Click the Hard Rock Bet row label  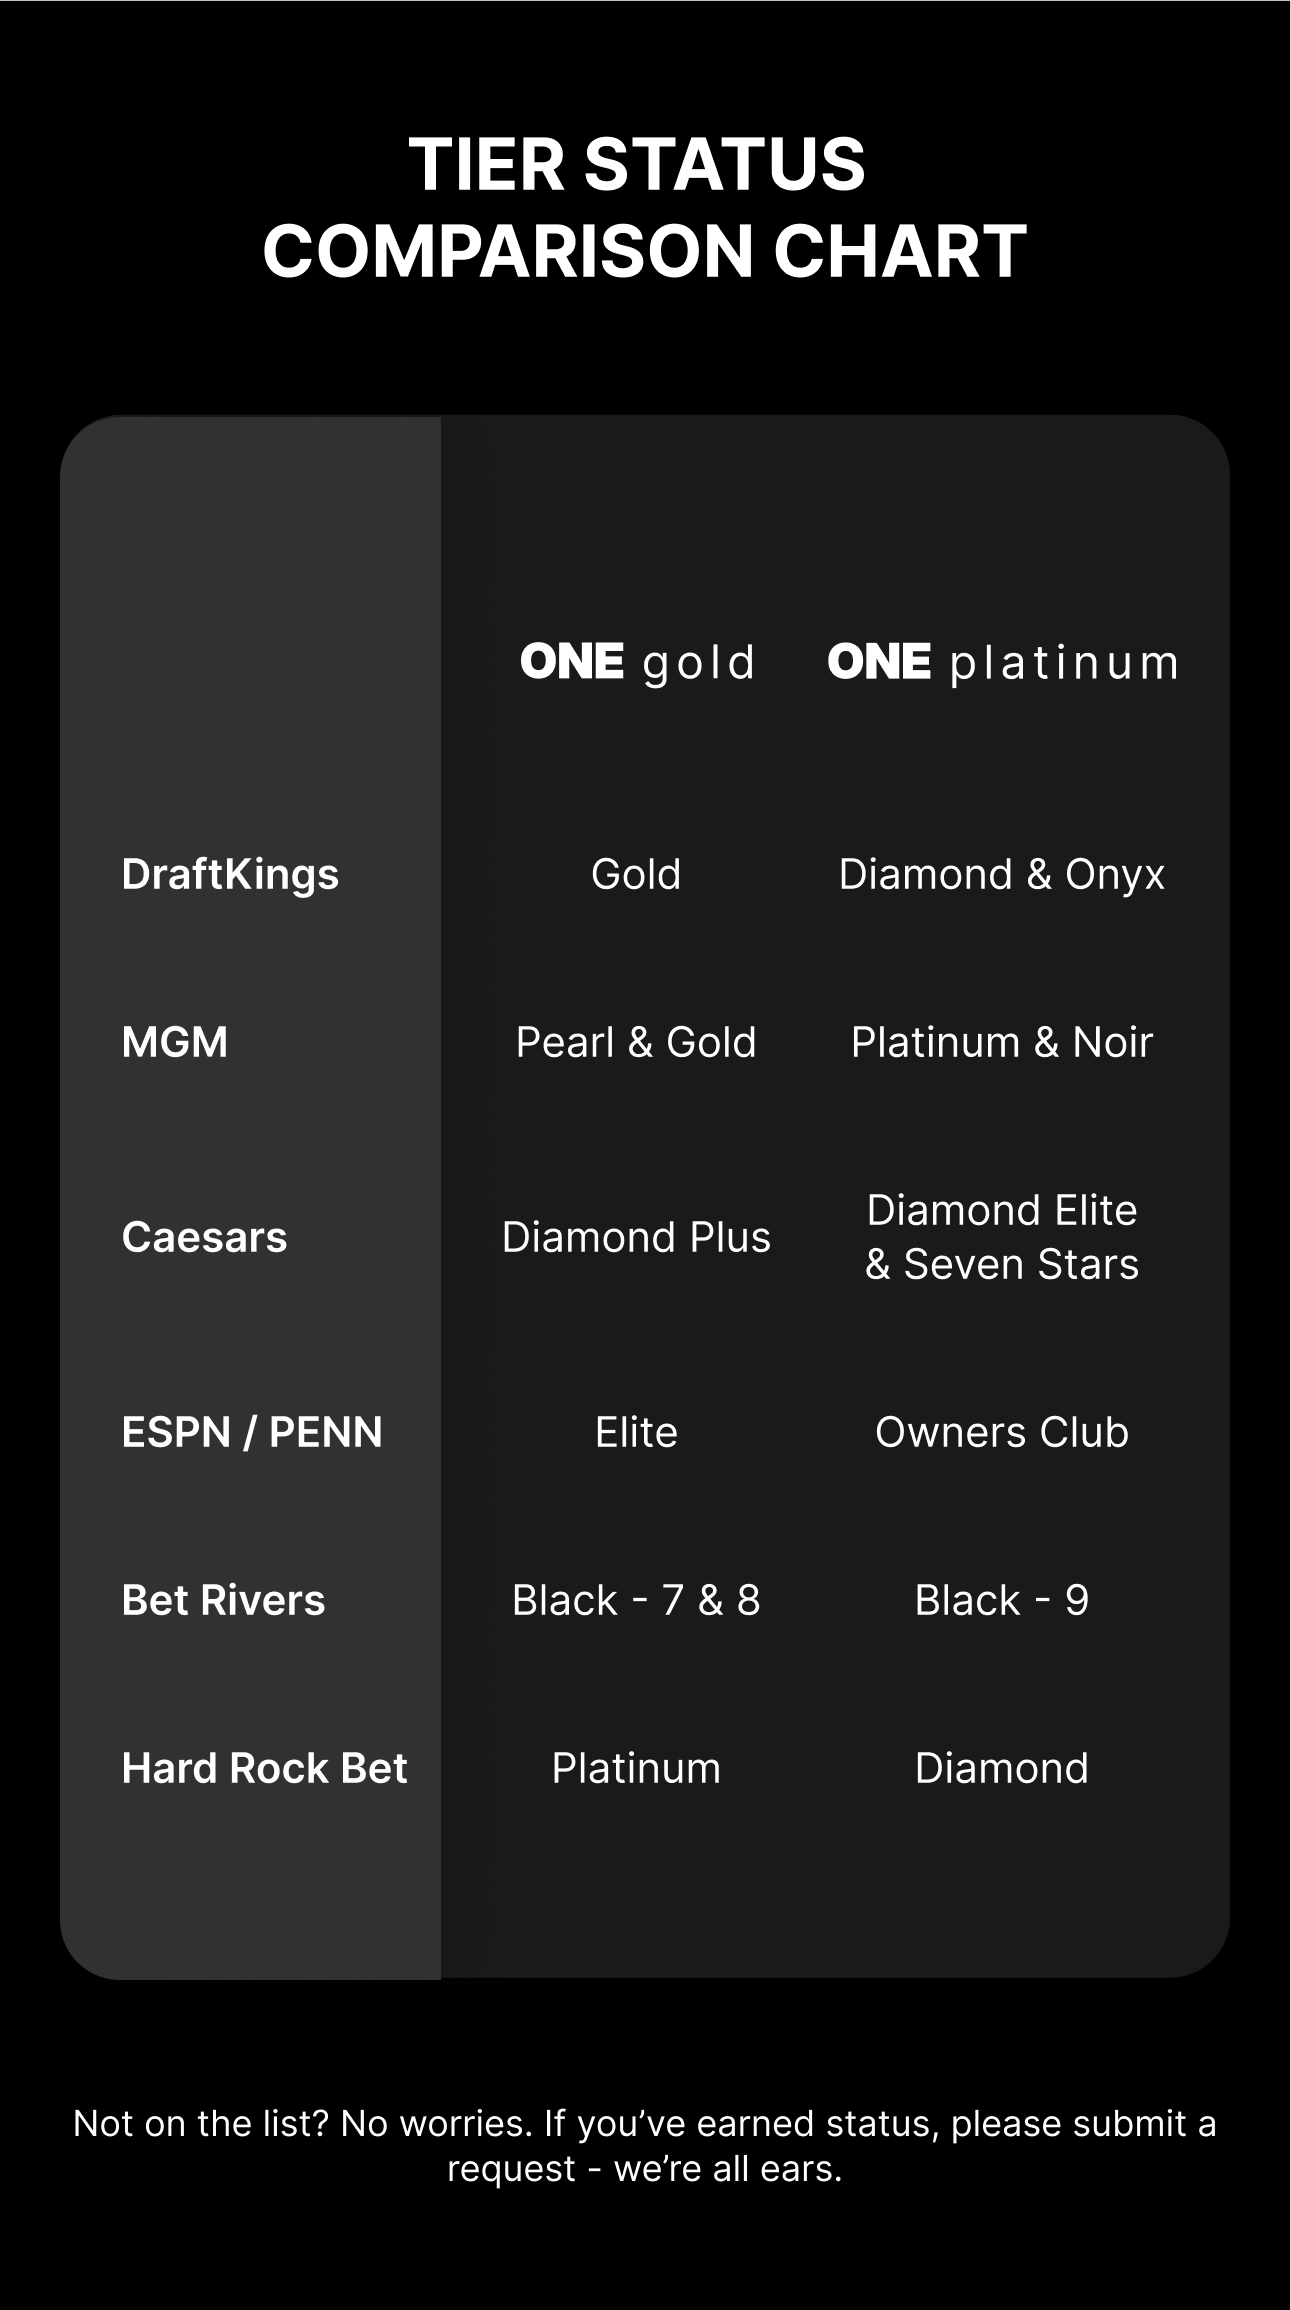coord(264,1768)
